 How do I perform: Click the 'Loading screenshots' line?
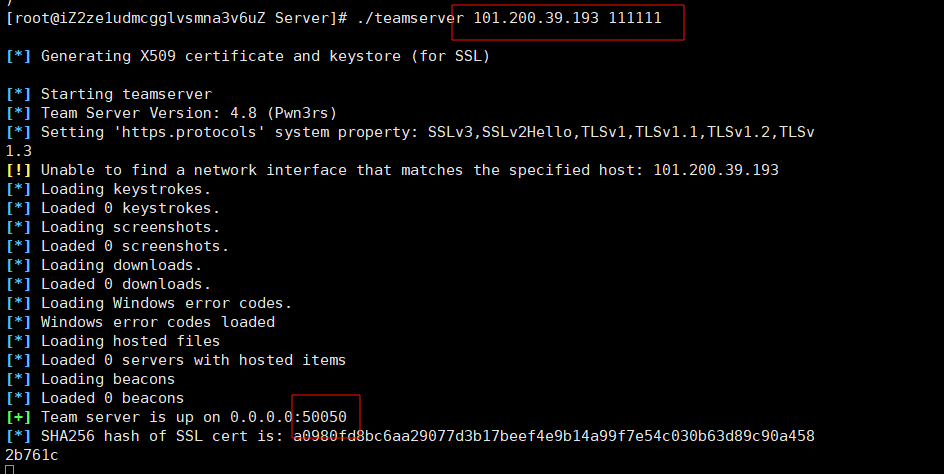tap(130, 227)
